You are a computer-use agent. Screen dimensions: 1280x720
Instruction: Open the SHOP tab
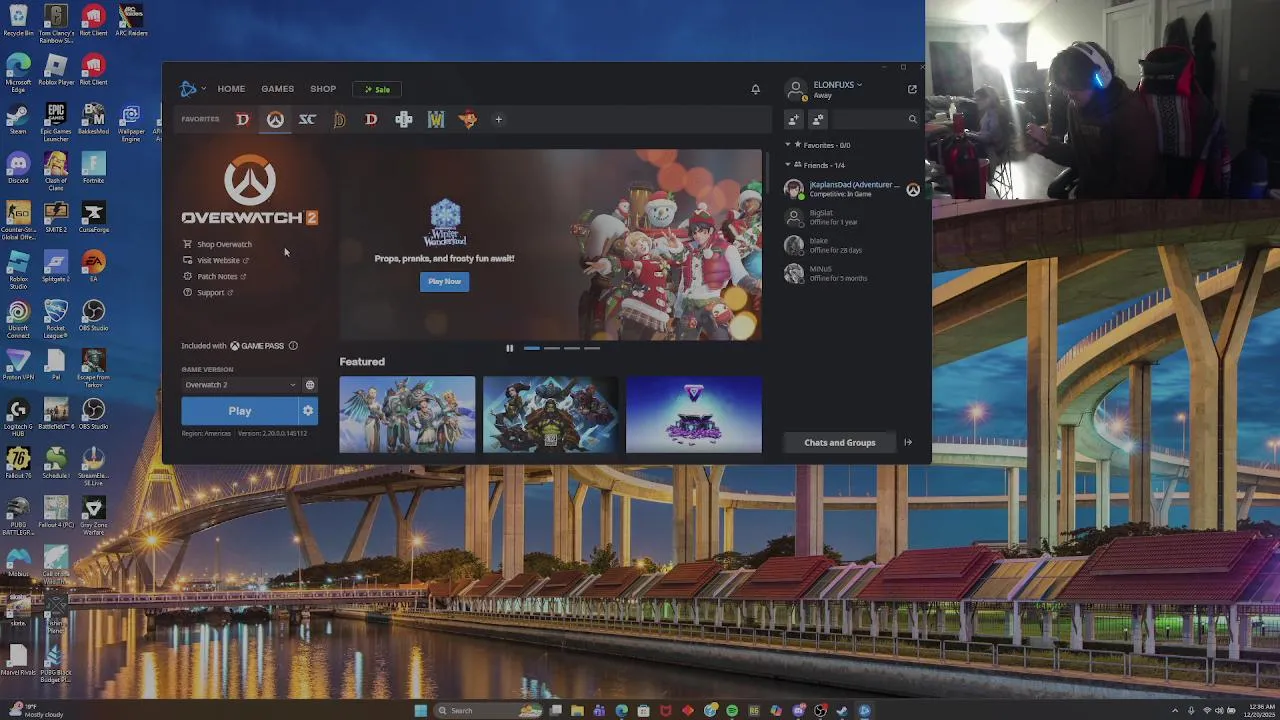pyautogui.click(x=322, y=89)
